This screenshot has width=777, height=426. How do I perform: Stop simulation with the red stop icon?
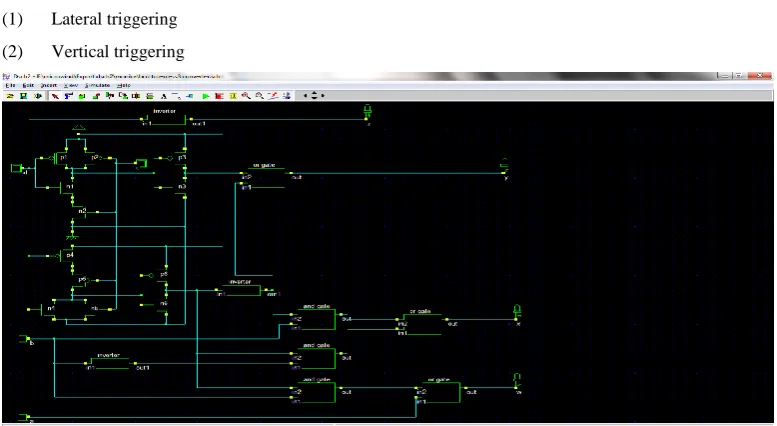pos(219,96)
